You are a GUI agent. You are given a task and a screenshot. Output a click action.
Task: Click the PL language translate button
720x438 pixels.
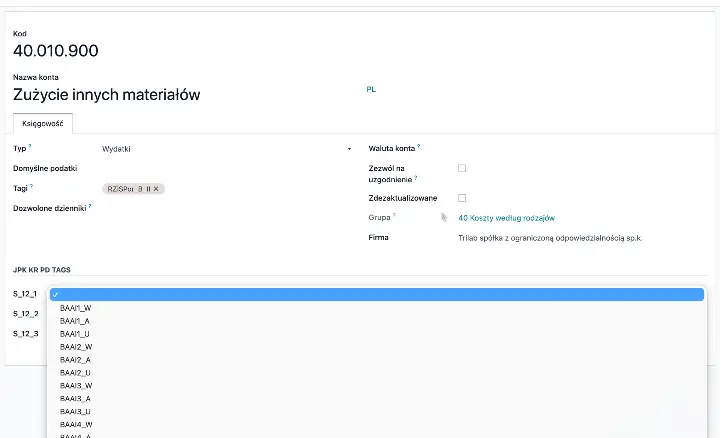click(371, 89)
